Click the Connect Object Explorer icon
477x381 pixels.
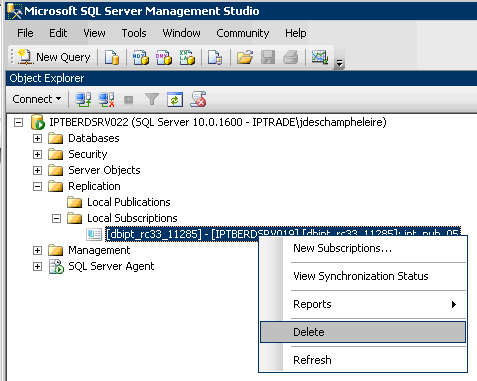83,99
